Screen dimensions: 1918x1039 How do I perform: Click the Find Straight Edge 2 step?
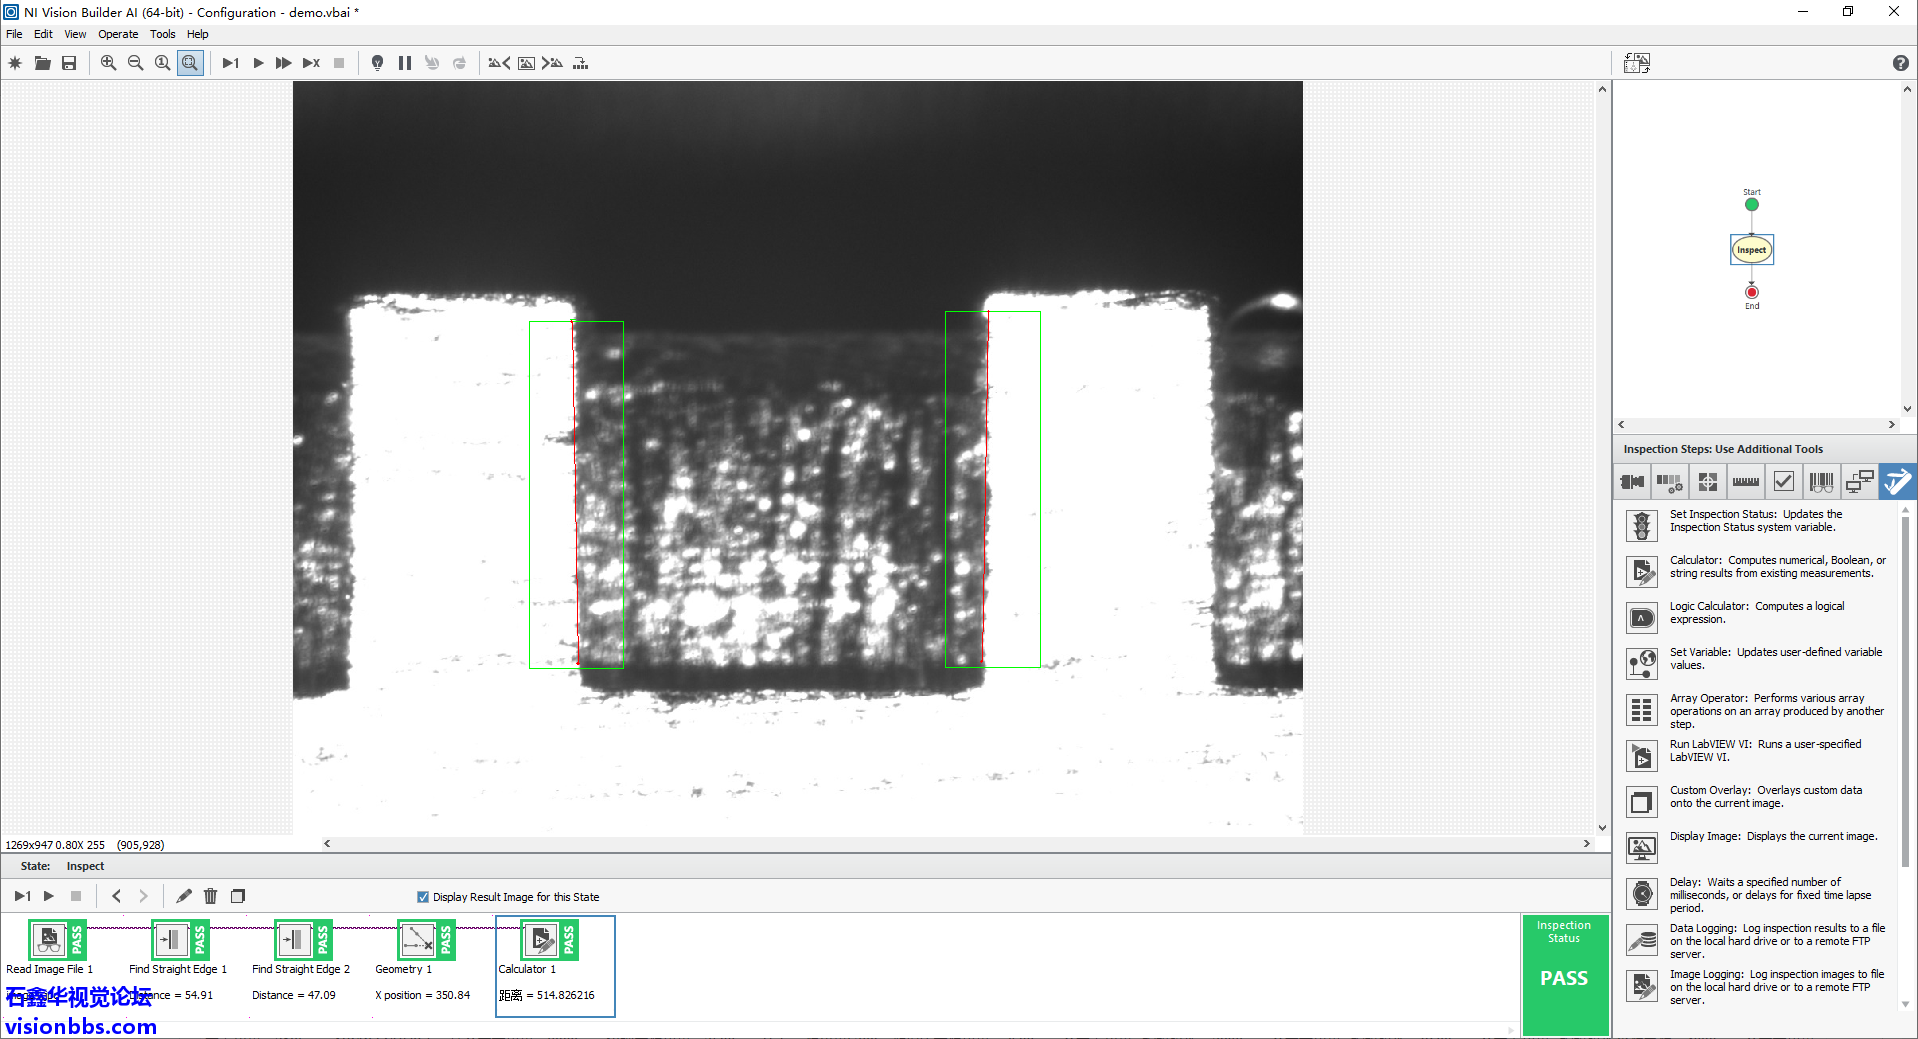pos(294,940)
